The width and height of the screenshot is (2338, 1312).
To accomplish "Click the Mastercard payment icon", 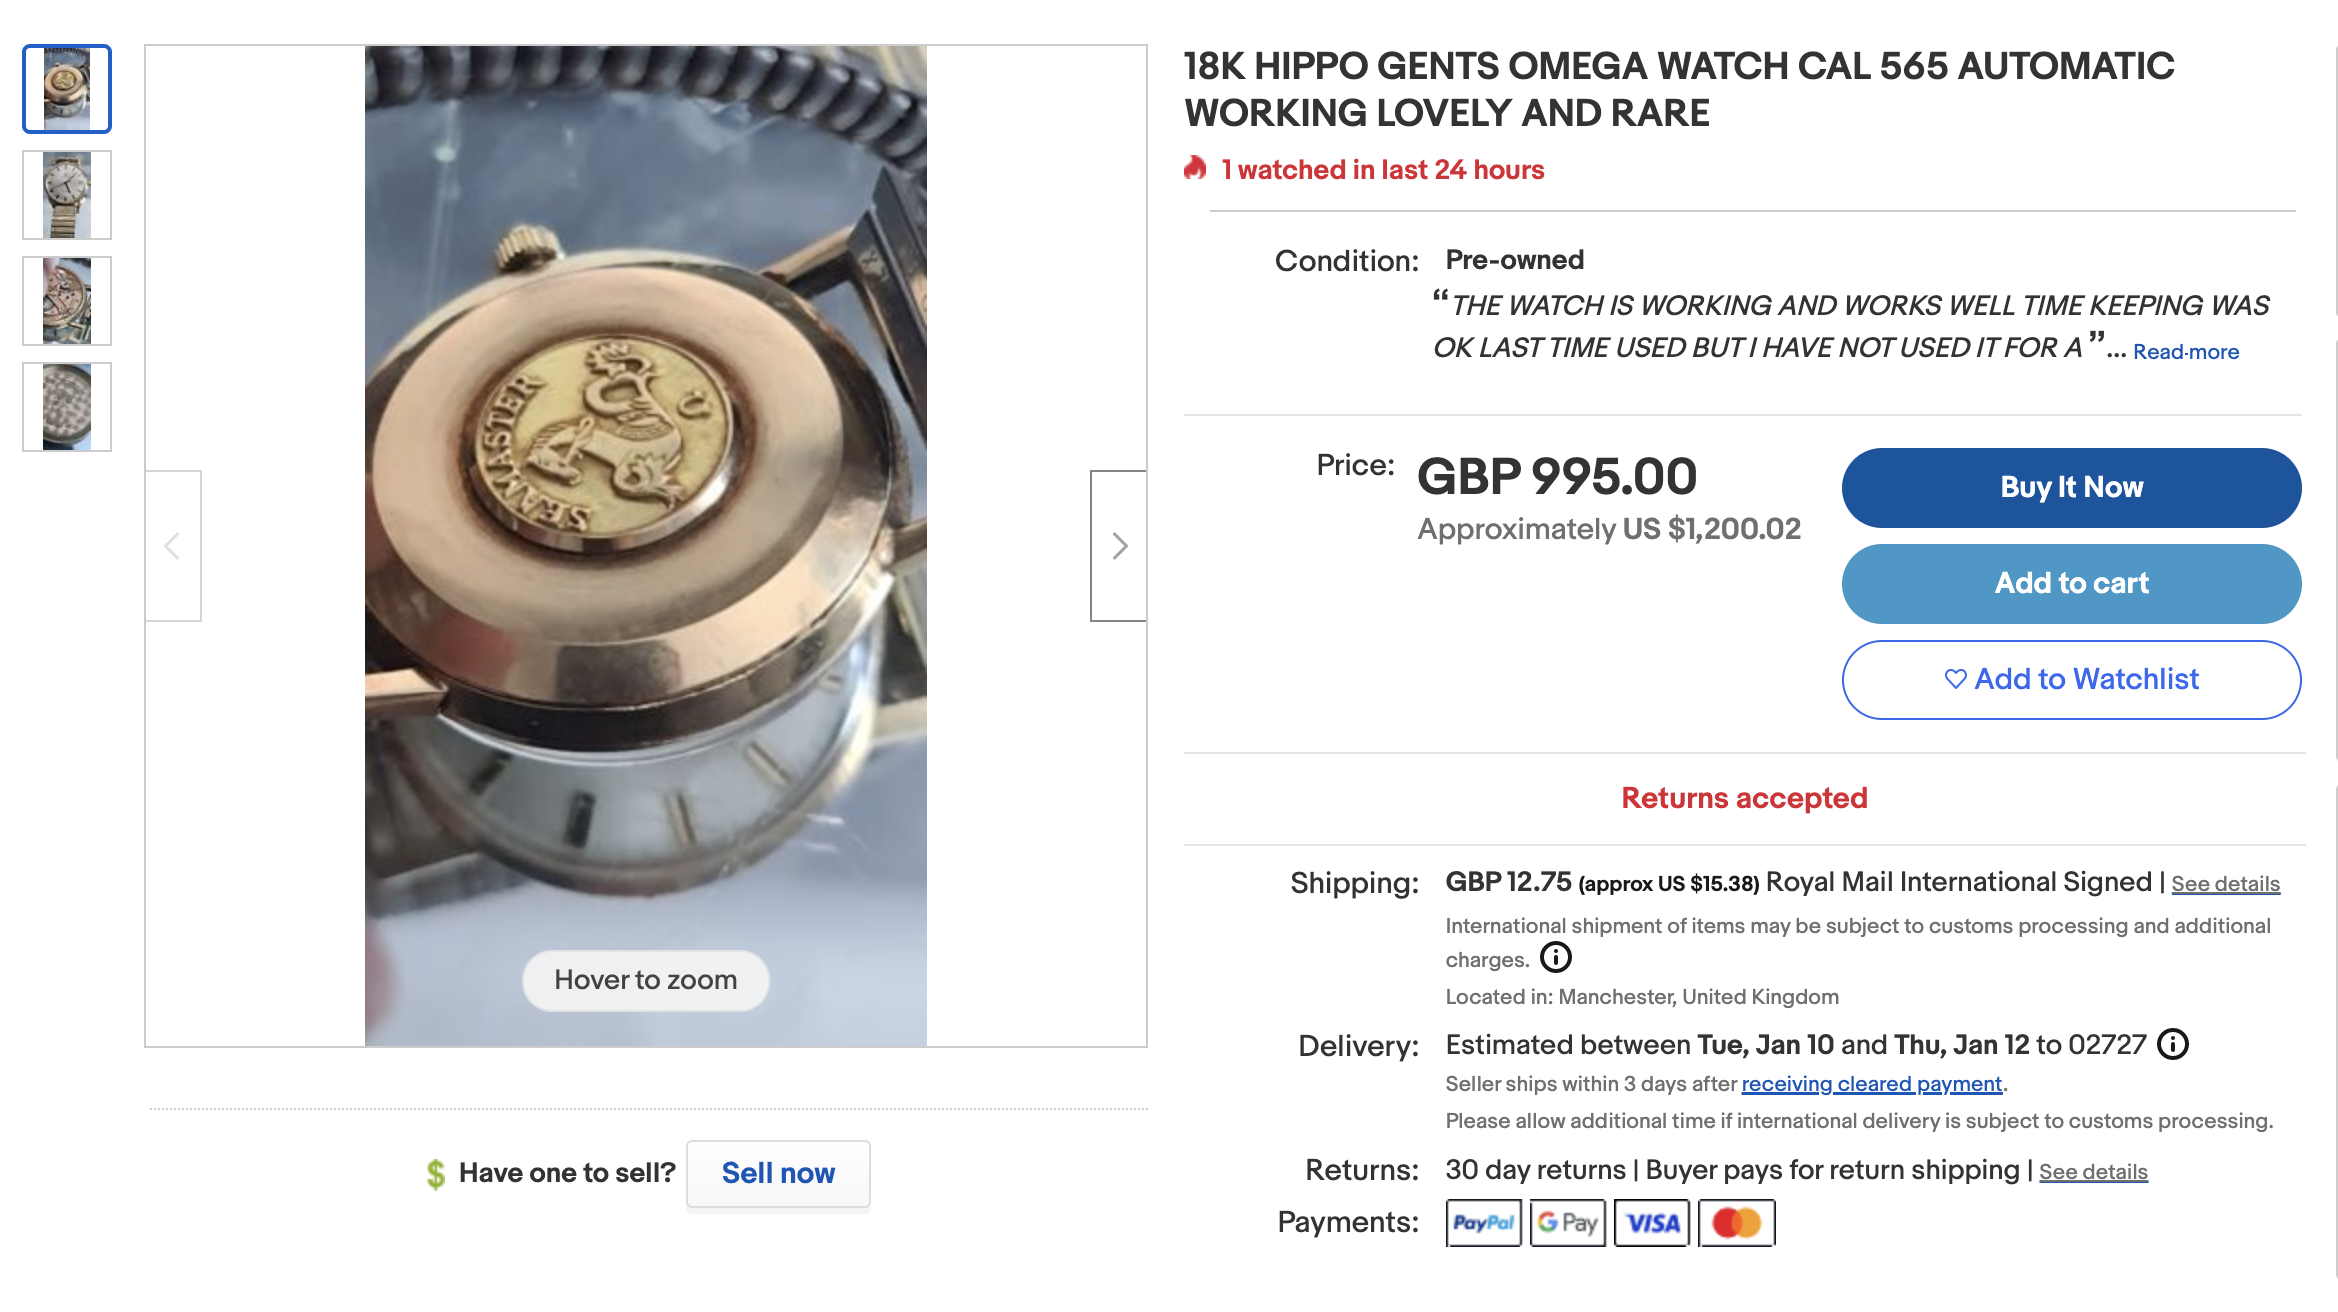I will click(x=1736, y=1223).
